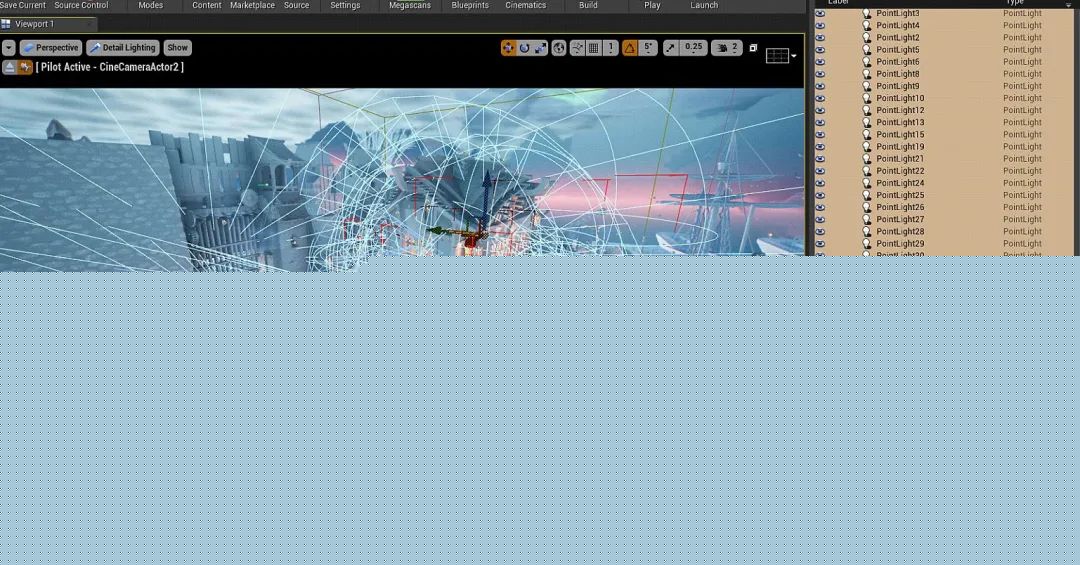Select the rotate transform gizmo tool
This screenshot has width=1080, height=565.
(524, 48)
